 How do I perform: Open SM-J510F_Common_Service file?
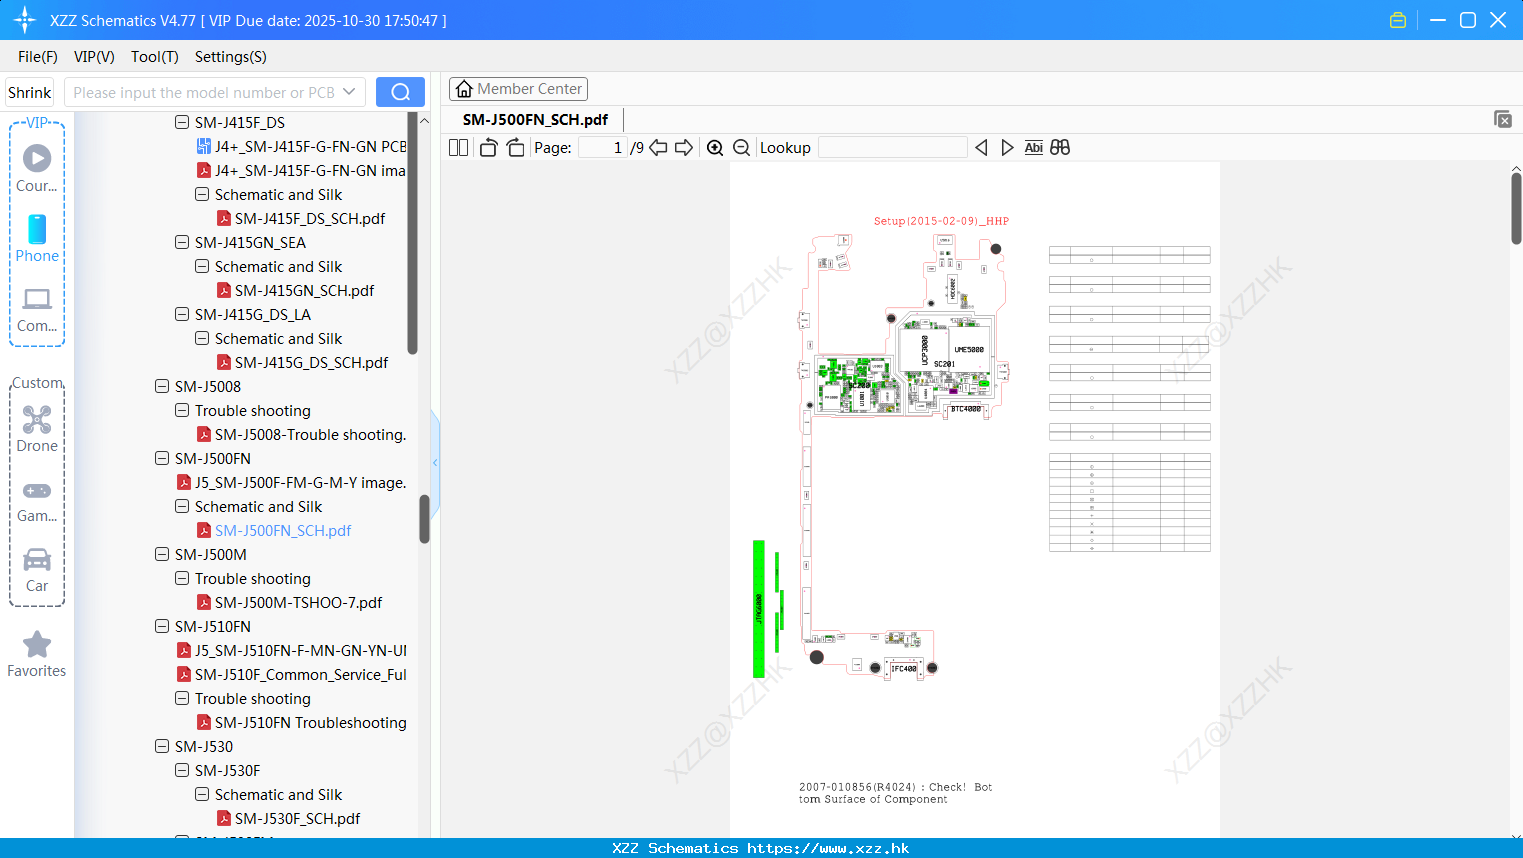[300, 674]
